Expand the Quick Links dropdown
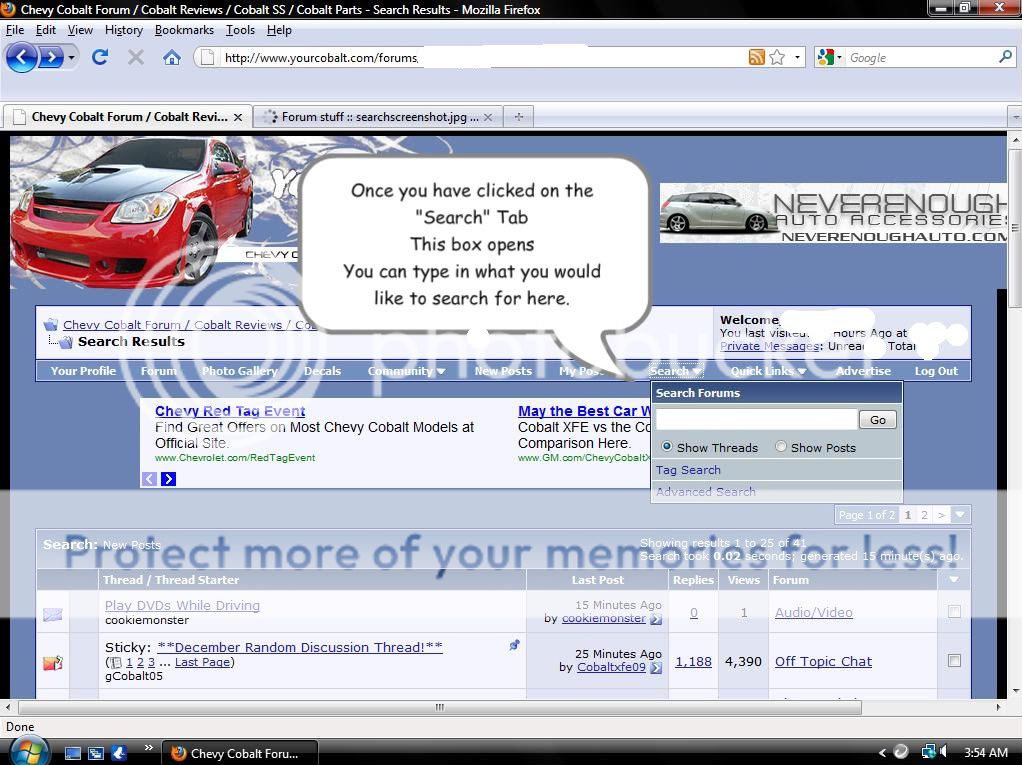 pyautogui.click(x=768, y=371)
